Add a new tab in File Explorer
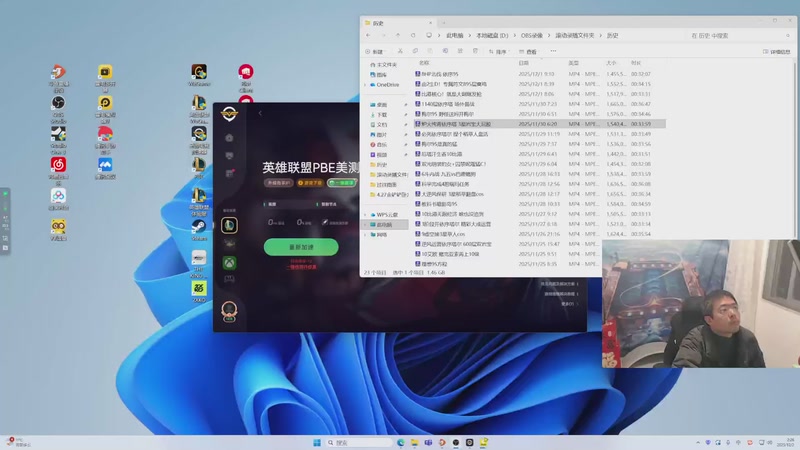 coord(443,23)
